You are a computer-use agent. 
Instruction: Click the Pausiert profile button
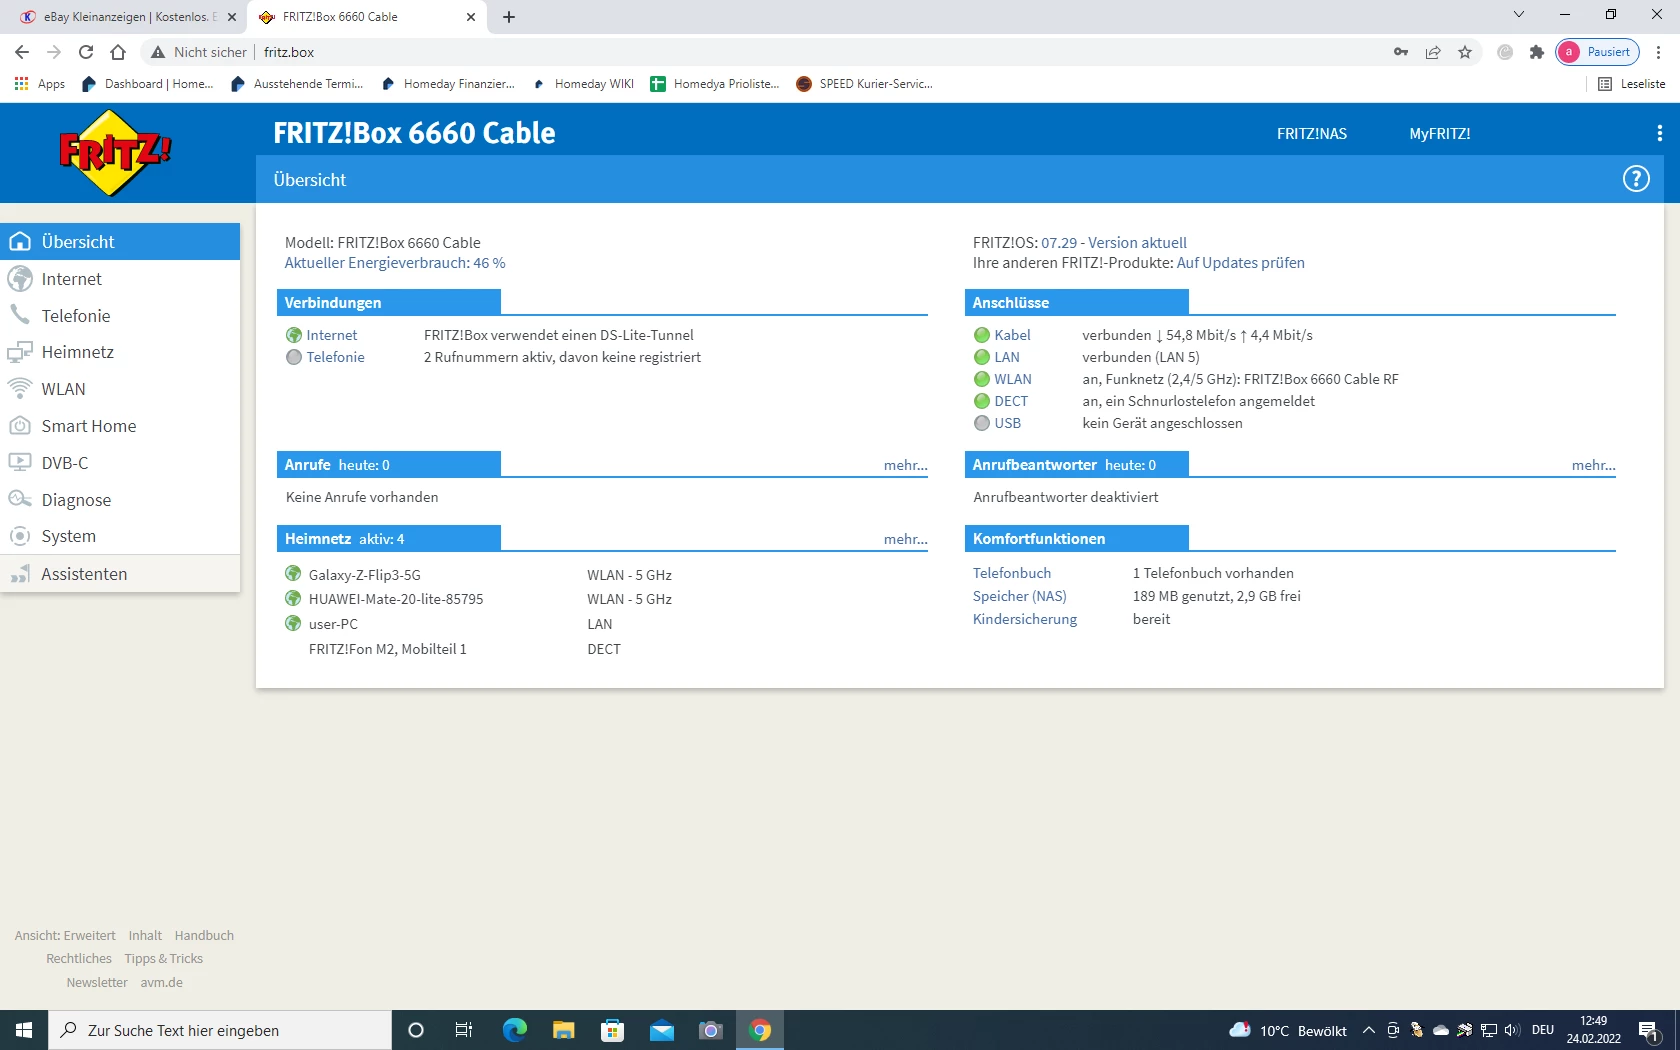pos(1597,52)
